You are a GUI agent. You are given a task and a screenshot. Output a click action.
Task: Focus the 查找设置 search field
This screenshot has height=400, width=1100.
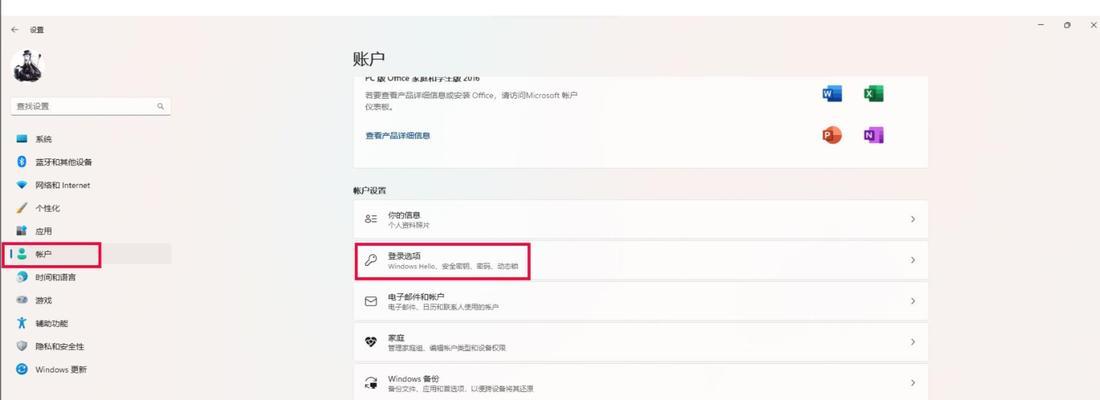coord(91,107)
